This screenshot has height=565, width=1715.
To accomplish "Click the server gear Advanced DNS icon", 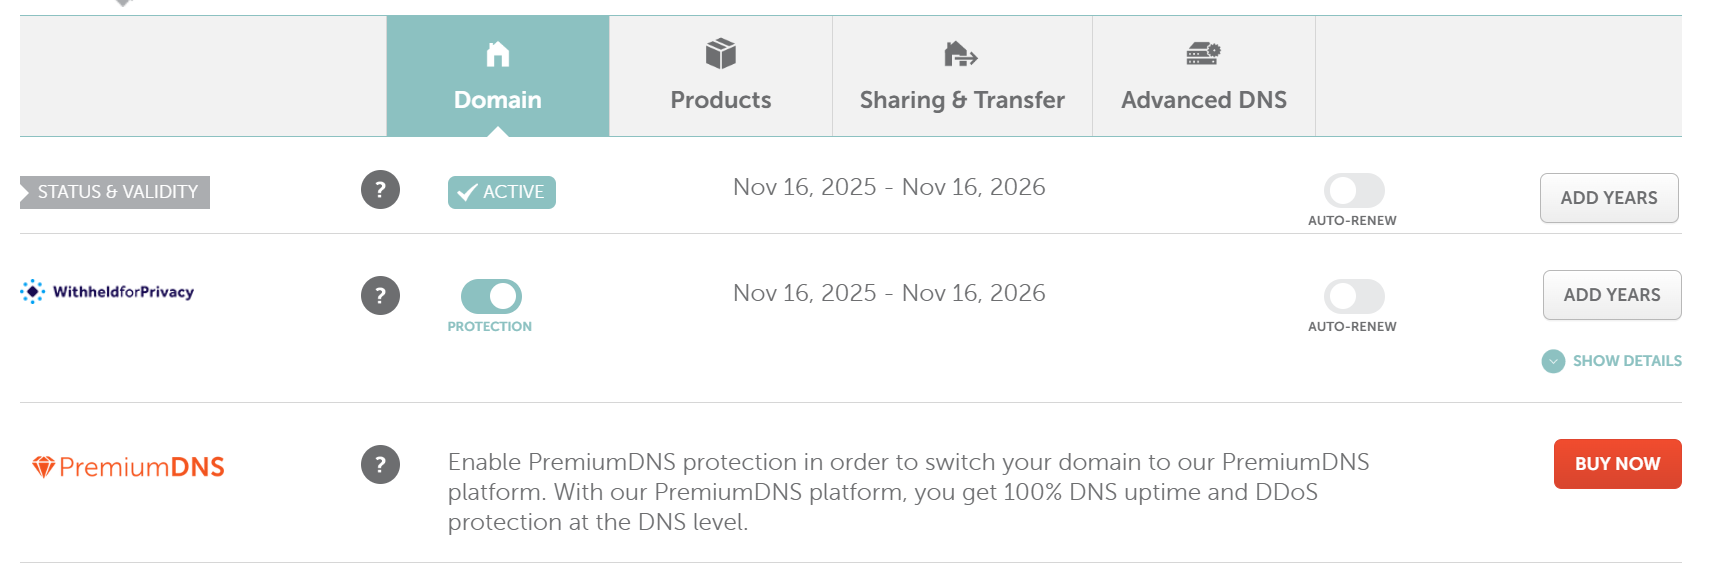I will (x=1203, y=54).
